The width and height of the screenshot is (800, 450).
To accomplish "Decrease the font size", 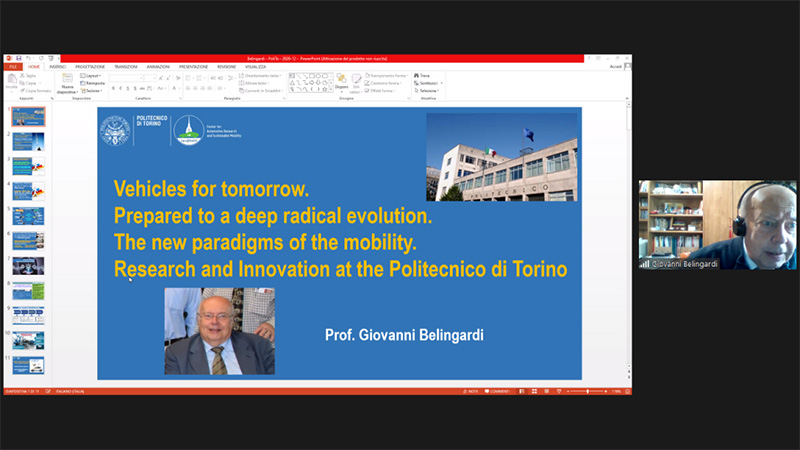I will tap(168, 78).
